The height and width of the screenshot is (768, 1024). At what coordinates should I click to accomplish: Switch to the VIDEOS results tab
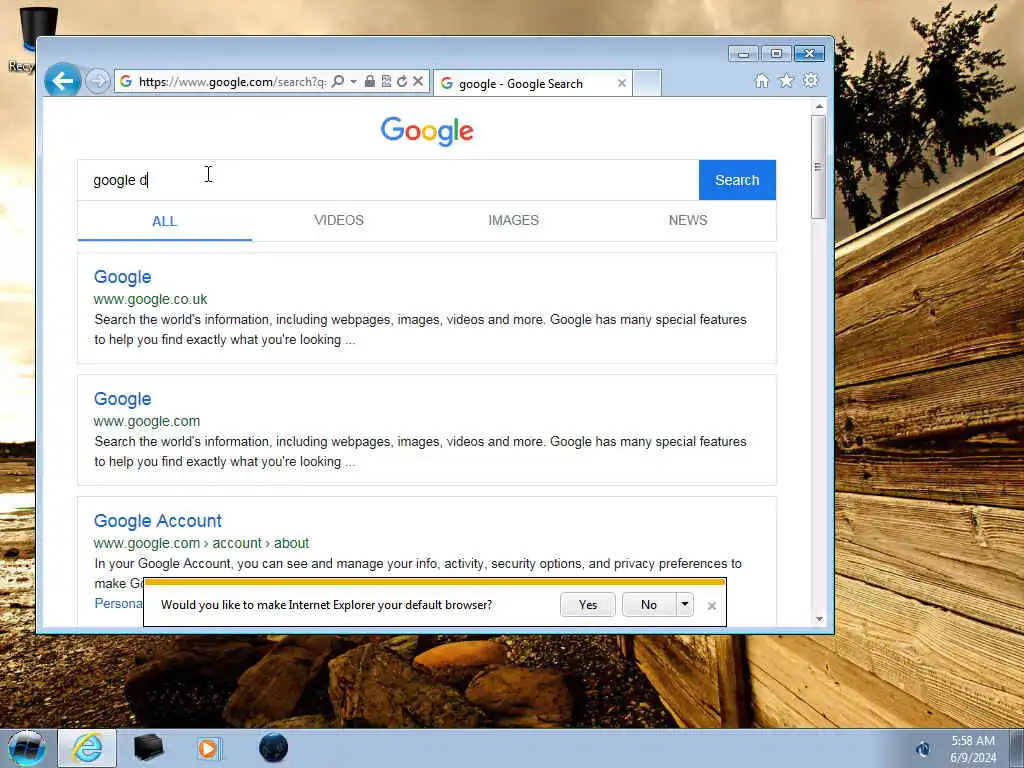click(339, 221)
